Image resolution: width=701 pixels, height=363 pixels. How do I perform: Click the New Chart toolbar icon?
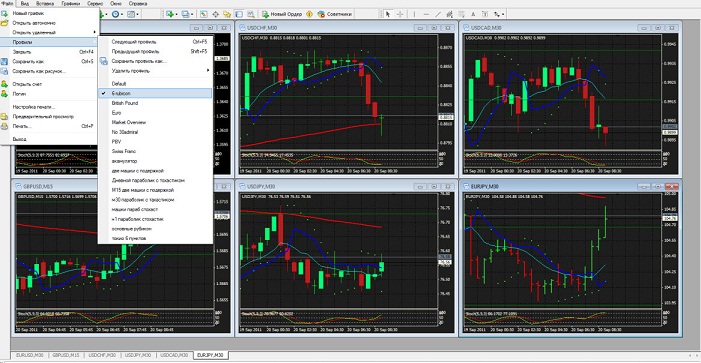pyautogui.click(x=169, y=14)
